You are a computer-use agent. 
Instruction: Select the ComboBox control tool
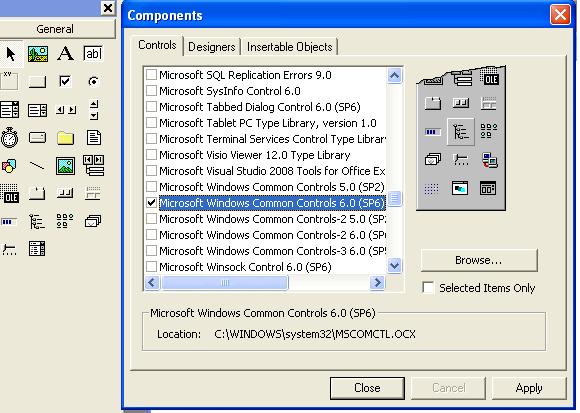click(x=10, y=110)
